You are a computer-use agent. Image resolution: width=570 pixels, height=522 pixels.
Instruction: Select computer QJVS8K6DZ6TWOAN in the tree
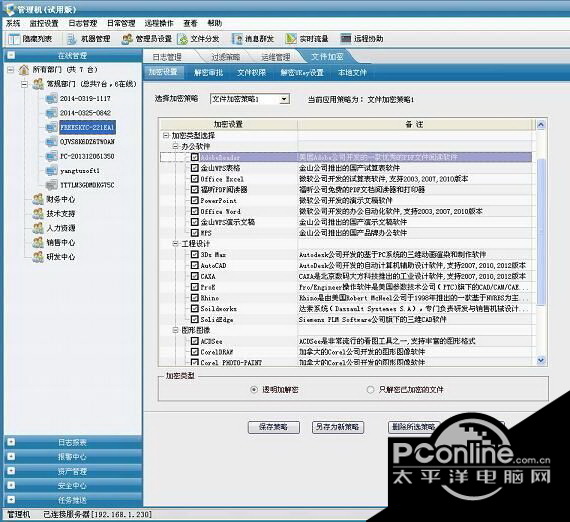[87, 141]
